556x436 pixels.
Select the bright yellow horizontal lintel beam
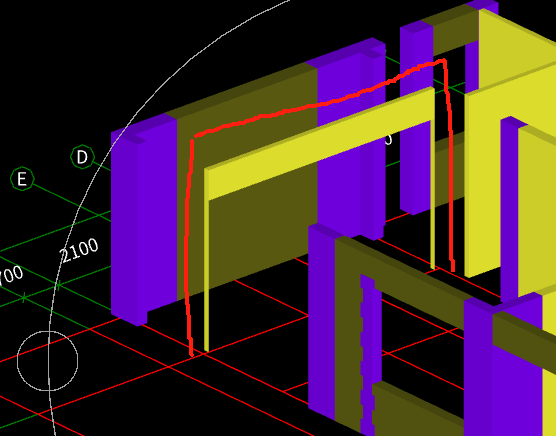pos(319,144)
